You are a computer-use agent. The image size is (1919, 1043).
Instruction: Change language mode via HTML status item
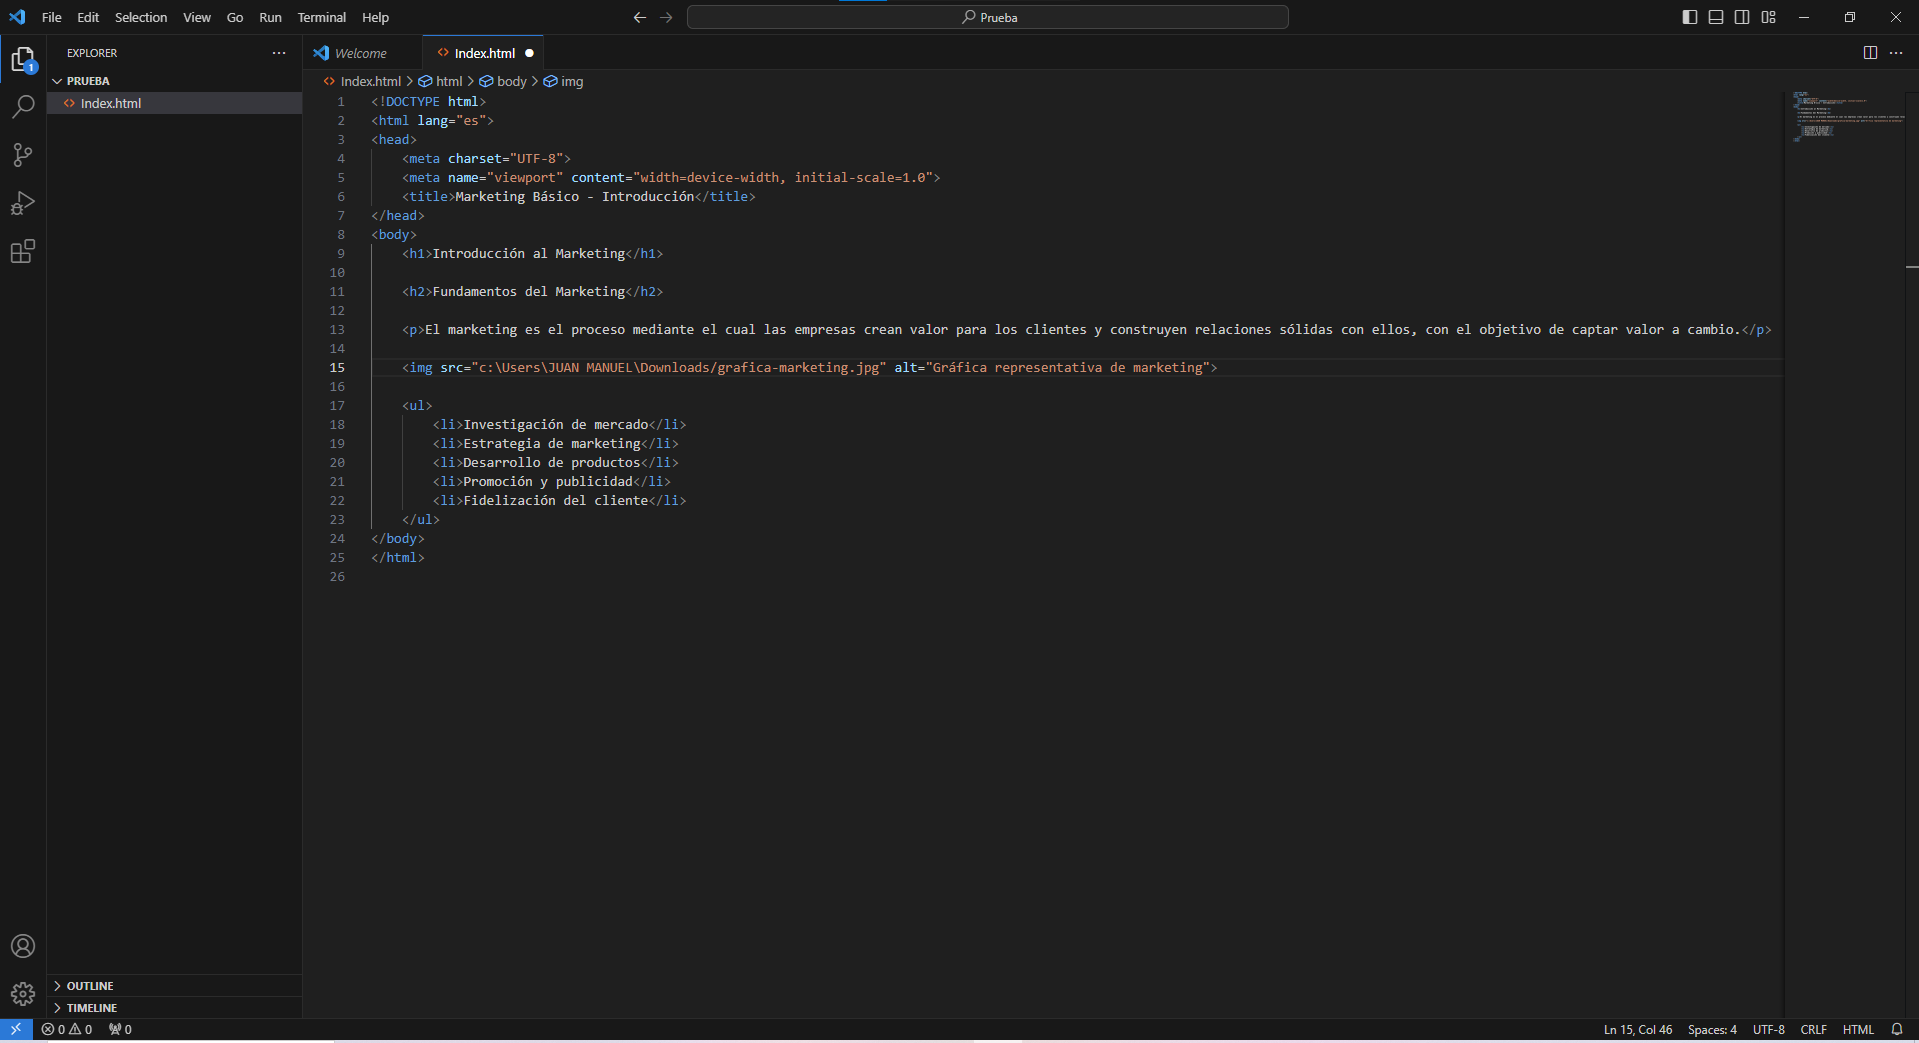1858,1029
